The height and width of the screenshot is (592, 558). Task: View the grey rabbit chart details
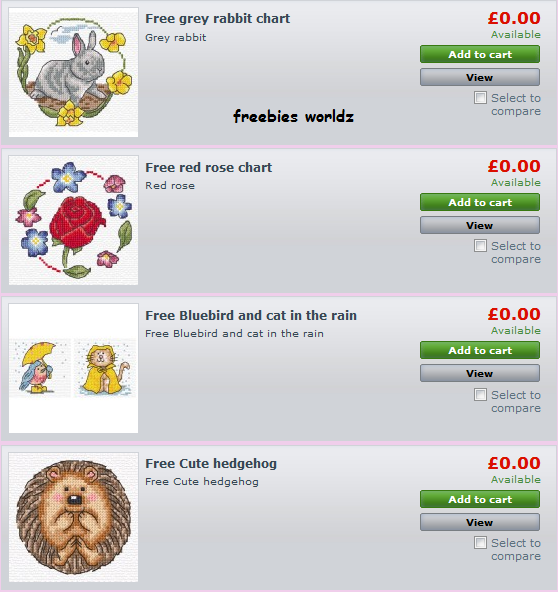click(480, 77)
